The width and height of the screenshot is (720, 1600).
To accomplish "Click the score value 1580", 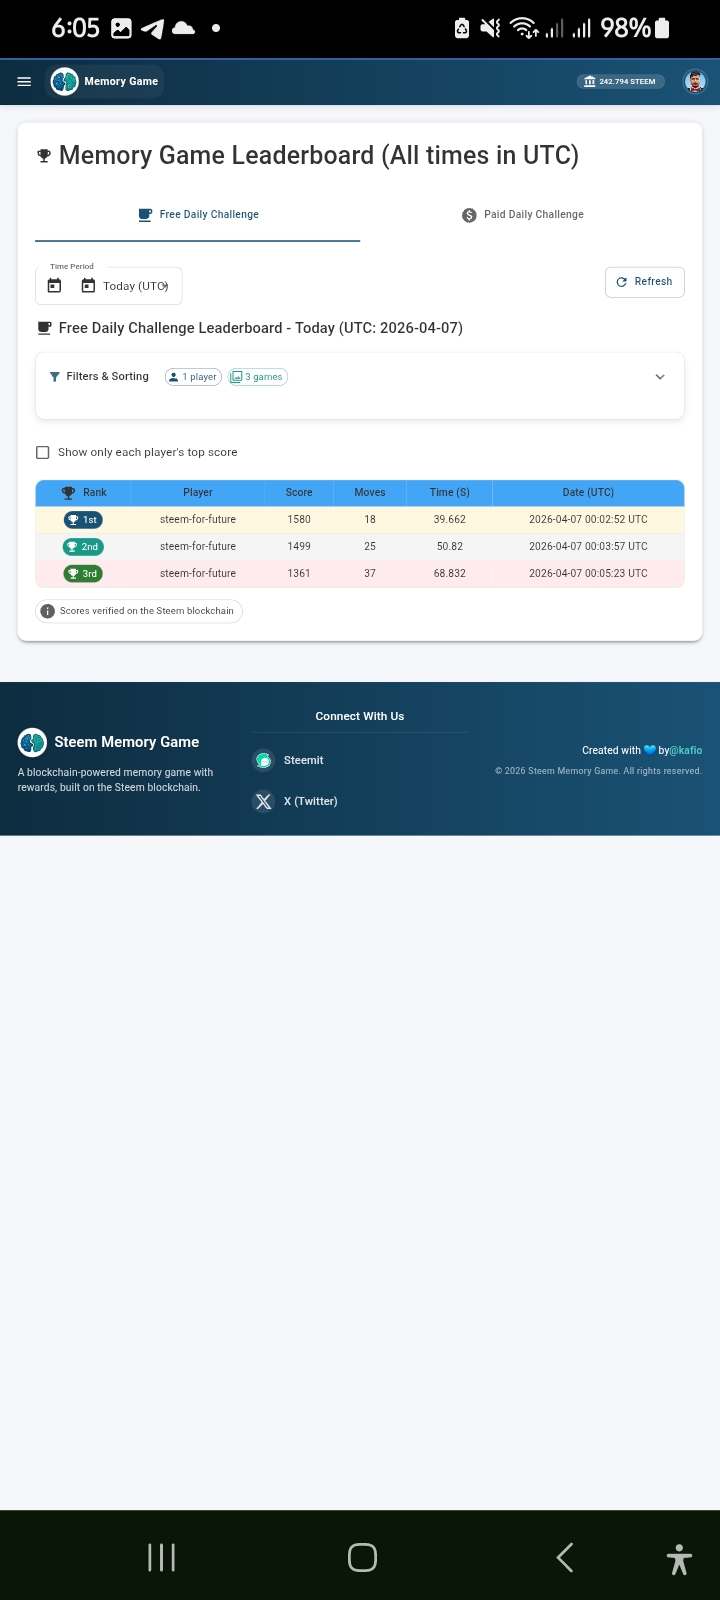I will (299, 520).
